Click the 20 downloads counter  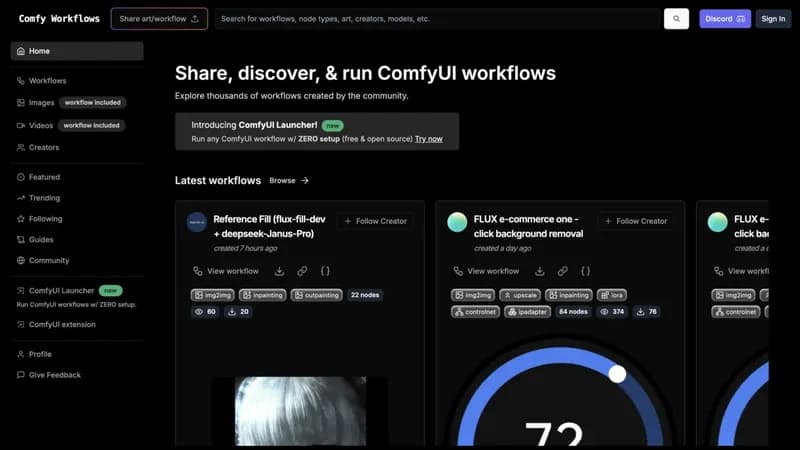[238, 312]
